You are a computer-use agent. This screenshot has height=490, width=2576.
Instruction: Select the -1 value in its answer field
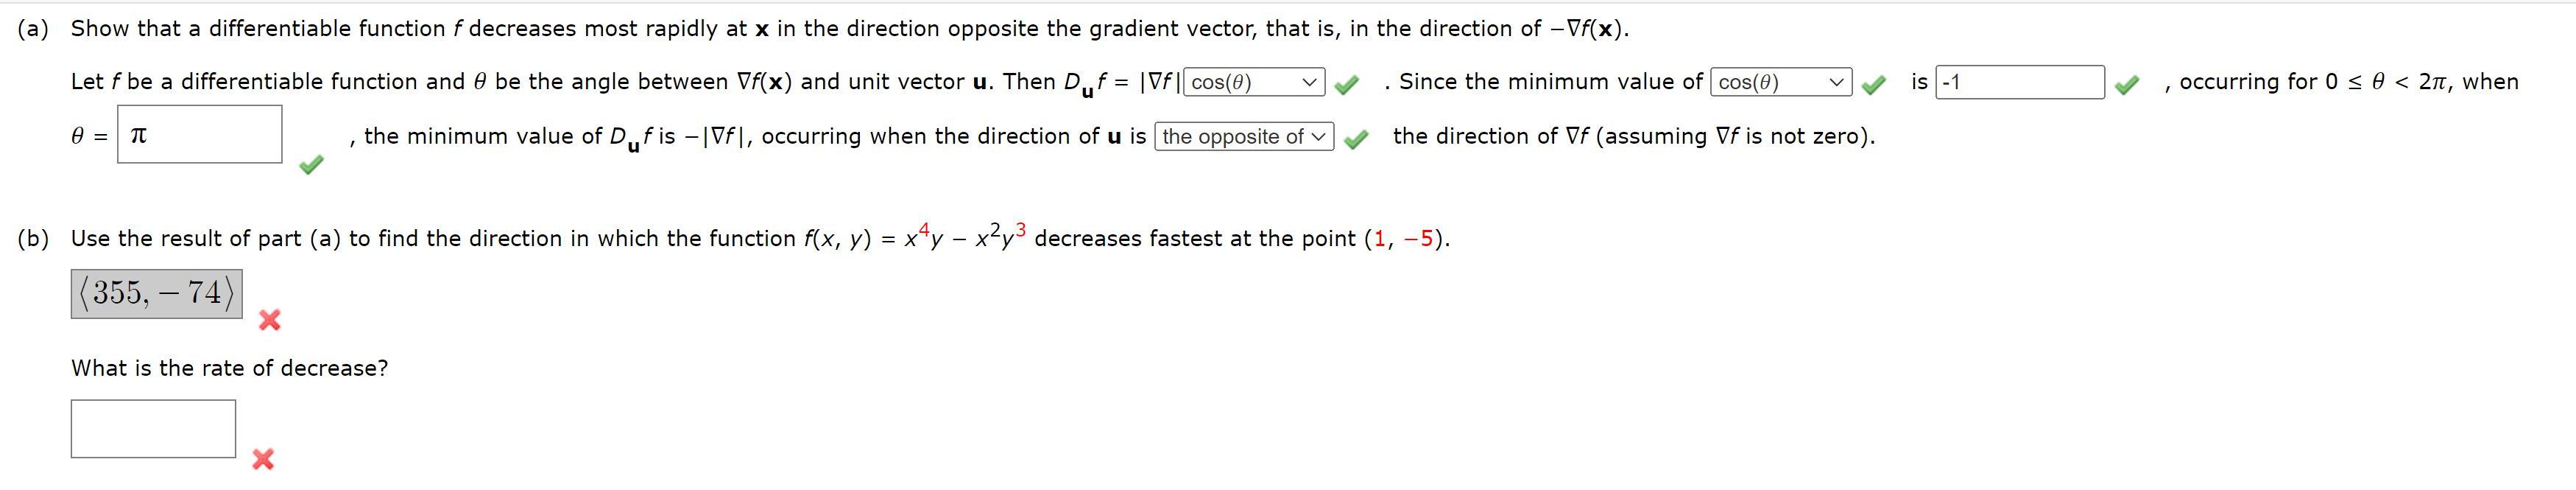(2010, 83)
